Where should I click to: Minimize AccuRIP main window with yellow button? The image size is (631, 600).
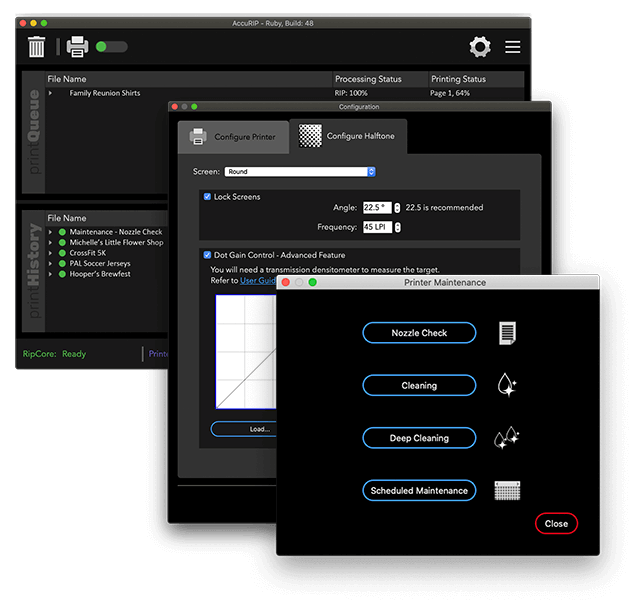[33, 23]
